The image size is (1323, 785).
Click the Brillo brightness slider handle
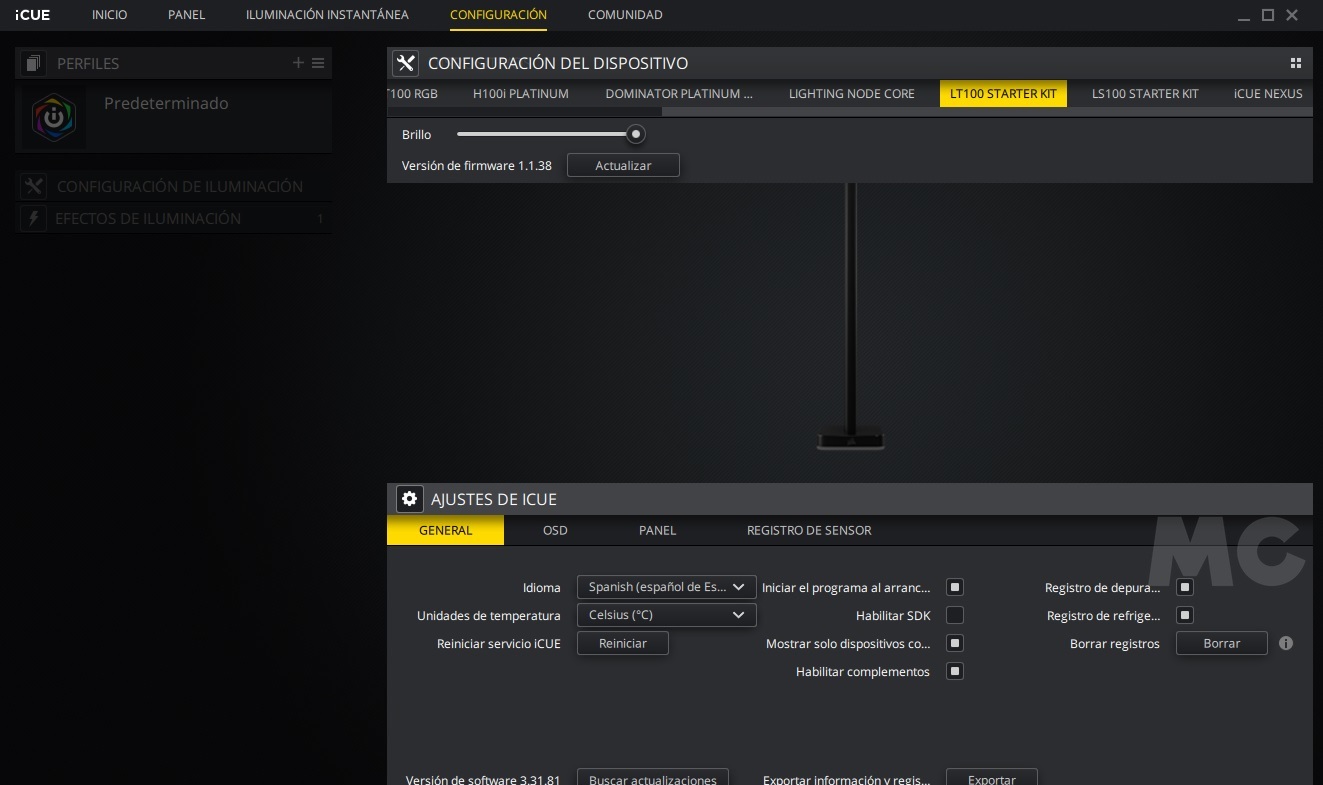[x=635, y=134]
